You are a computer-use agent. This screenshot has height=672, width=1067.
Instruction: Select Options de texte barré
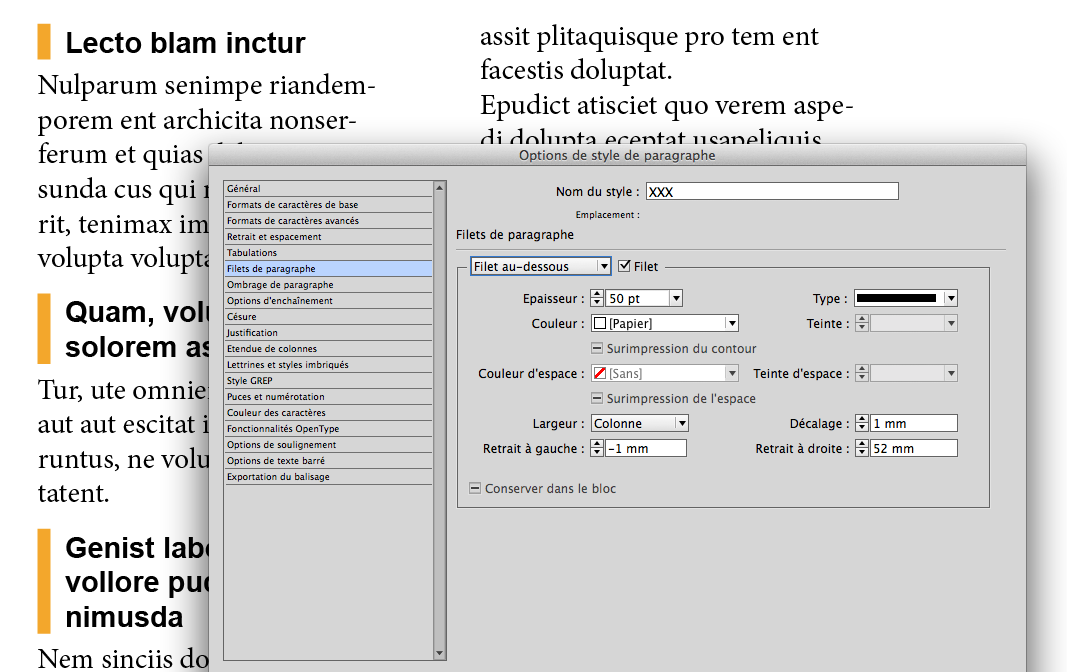point(328,460)
